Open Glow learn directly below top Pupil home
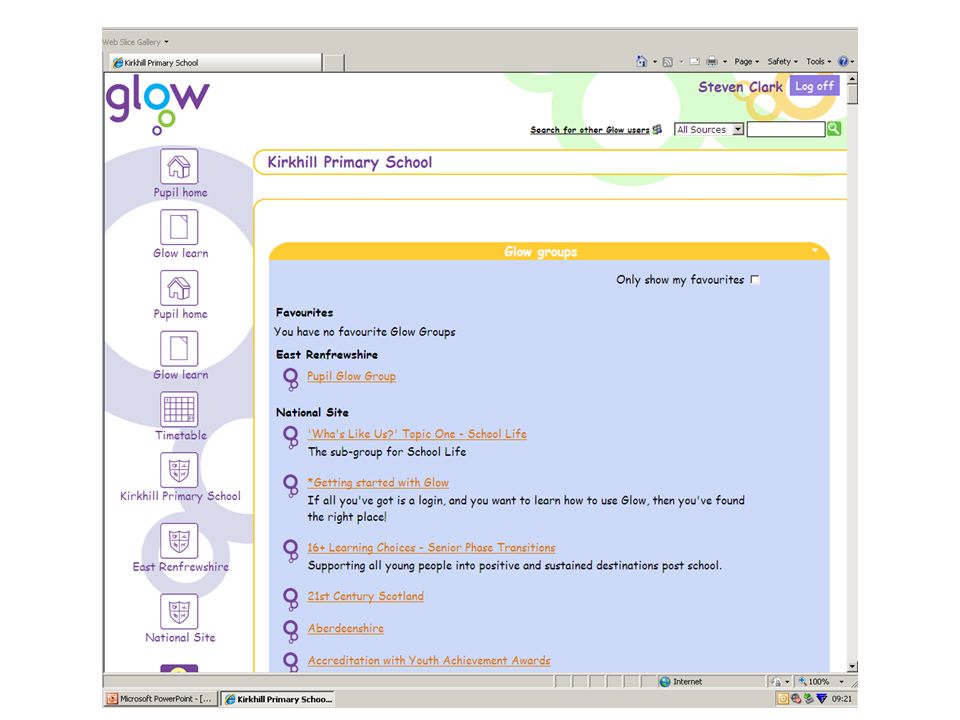This screenshot has width=960, height=720. (179, 227)
